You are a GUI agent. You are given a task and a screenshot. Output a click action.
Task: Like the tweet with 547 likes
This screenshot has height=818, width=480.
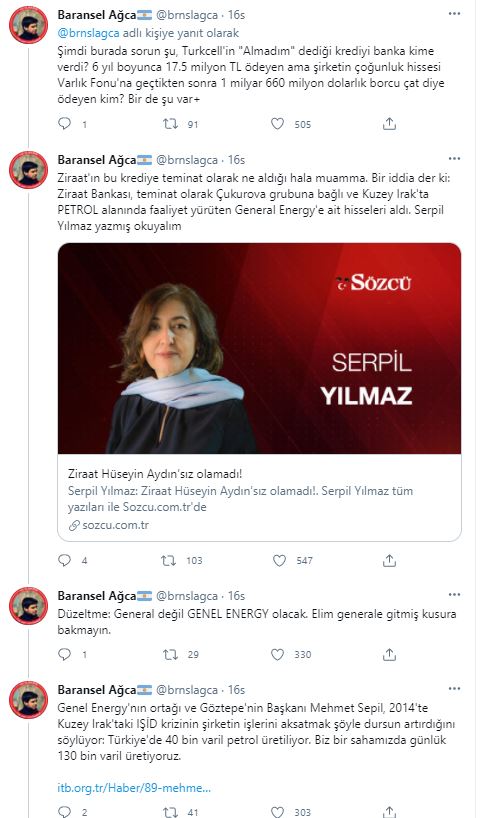click(280, 560)
